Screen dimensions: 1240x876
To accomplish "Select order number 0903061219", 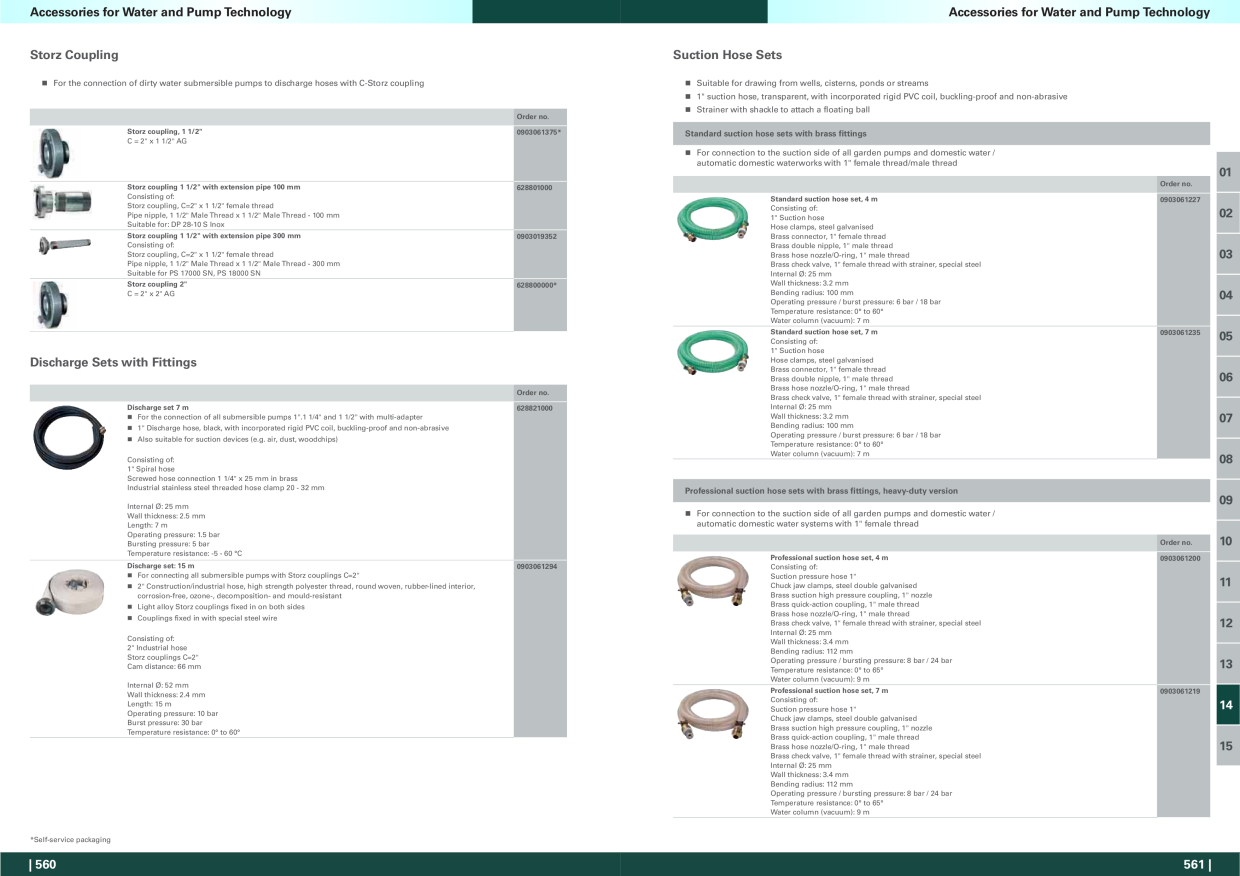I will (1180, 691).
